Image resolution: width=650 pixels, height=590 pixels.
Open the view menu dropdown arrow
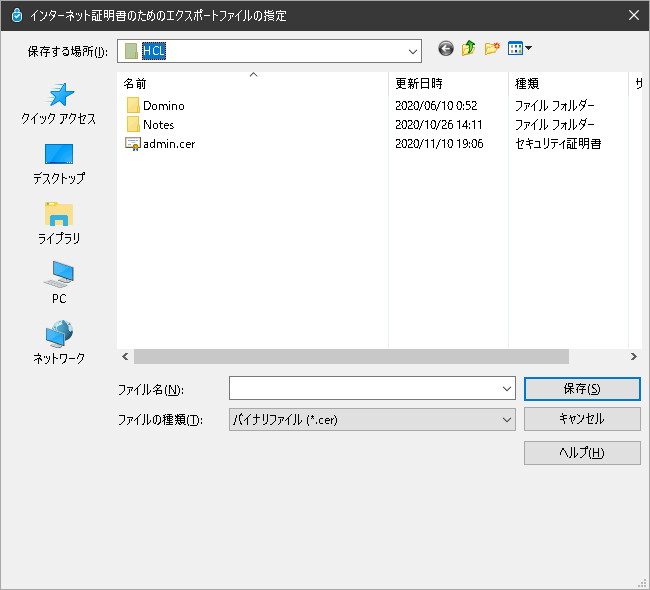(529, 48)
